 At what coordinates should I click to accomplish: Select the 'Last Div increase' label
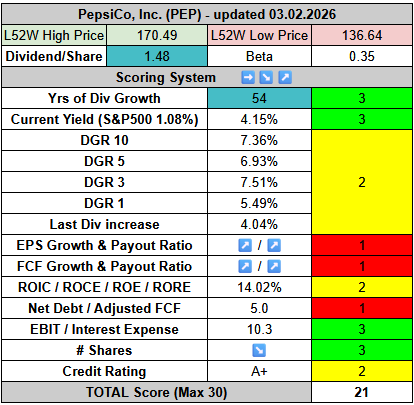pos(104,224)
